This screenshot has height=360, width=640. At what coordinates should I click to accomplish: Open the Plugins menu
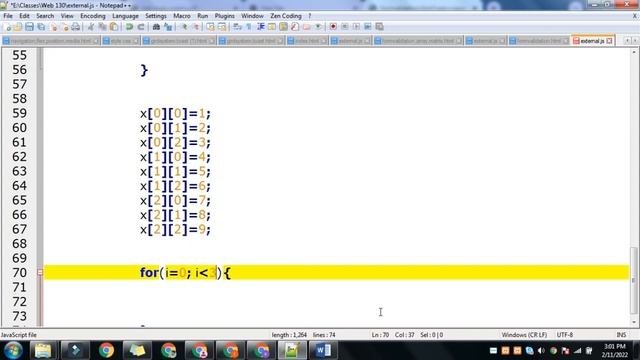tap(224, 16)
